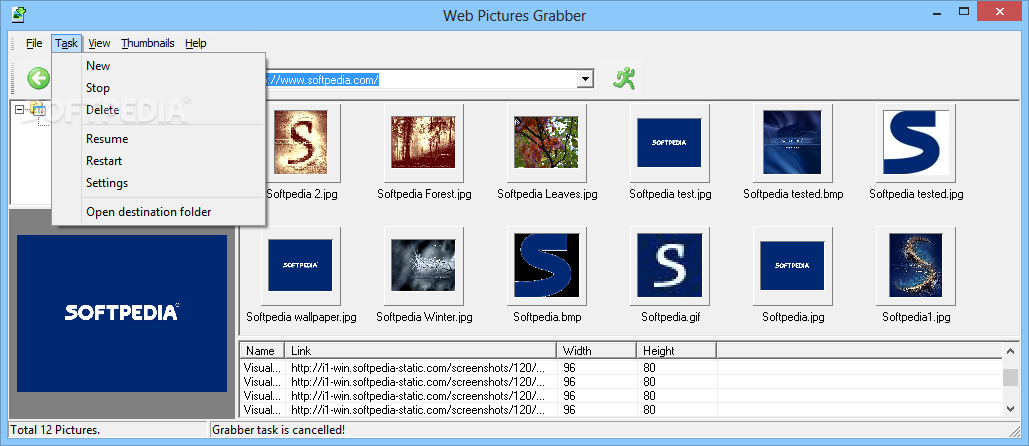The width and height of the screenshot is (1029, 446).
Task: Open the Thumbnails menu
Action: tap(148, 43)
